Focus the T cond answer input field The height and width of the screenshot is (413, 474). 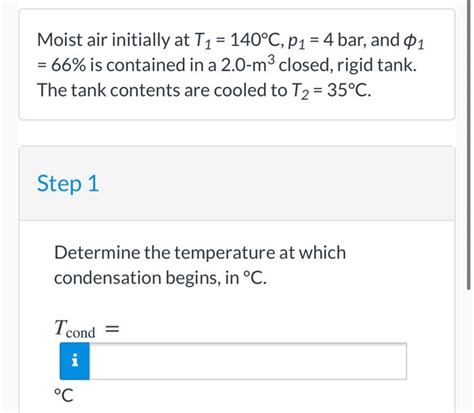pyautogui.click(x=248, y=361)
